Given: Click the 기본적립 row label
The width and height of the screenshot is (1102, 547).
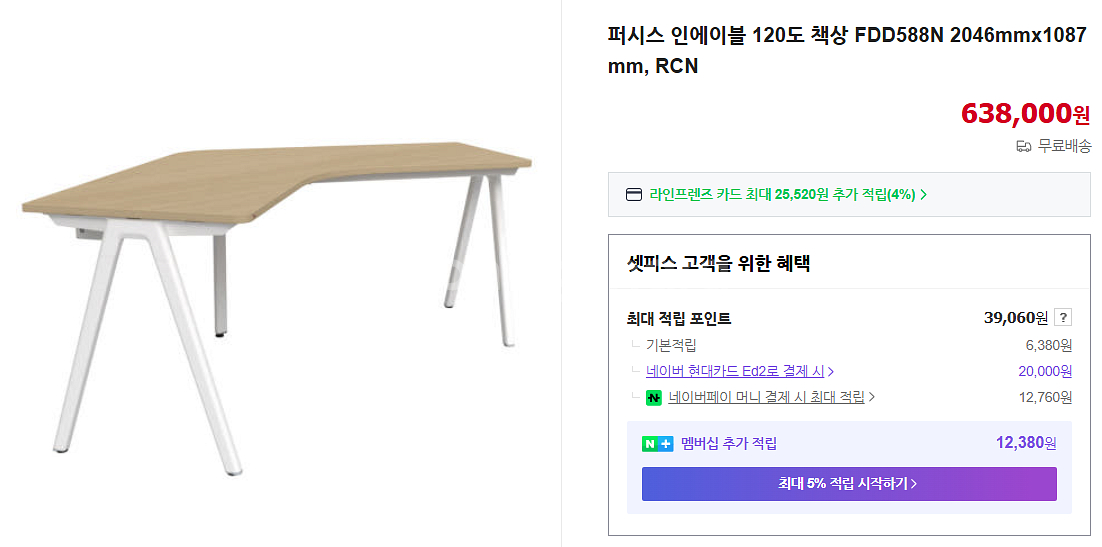Looking at the screenshot, I should tap(671, 345).
